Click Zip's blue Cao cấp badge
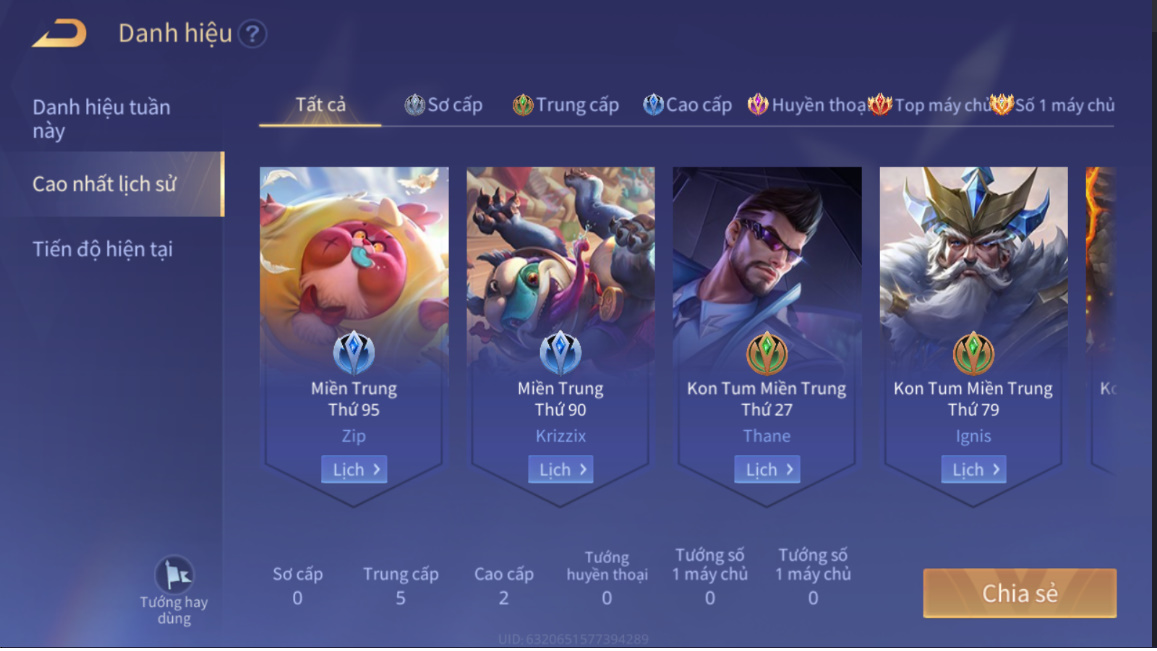Image resolution: width=1157 pixels, height=651 pixels. click(353, 353)
